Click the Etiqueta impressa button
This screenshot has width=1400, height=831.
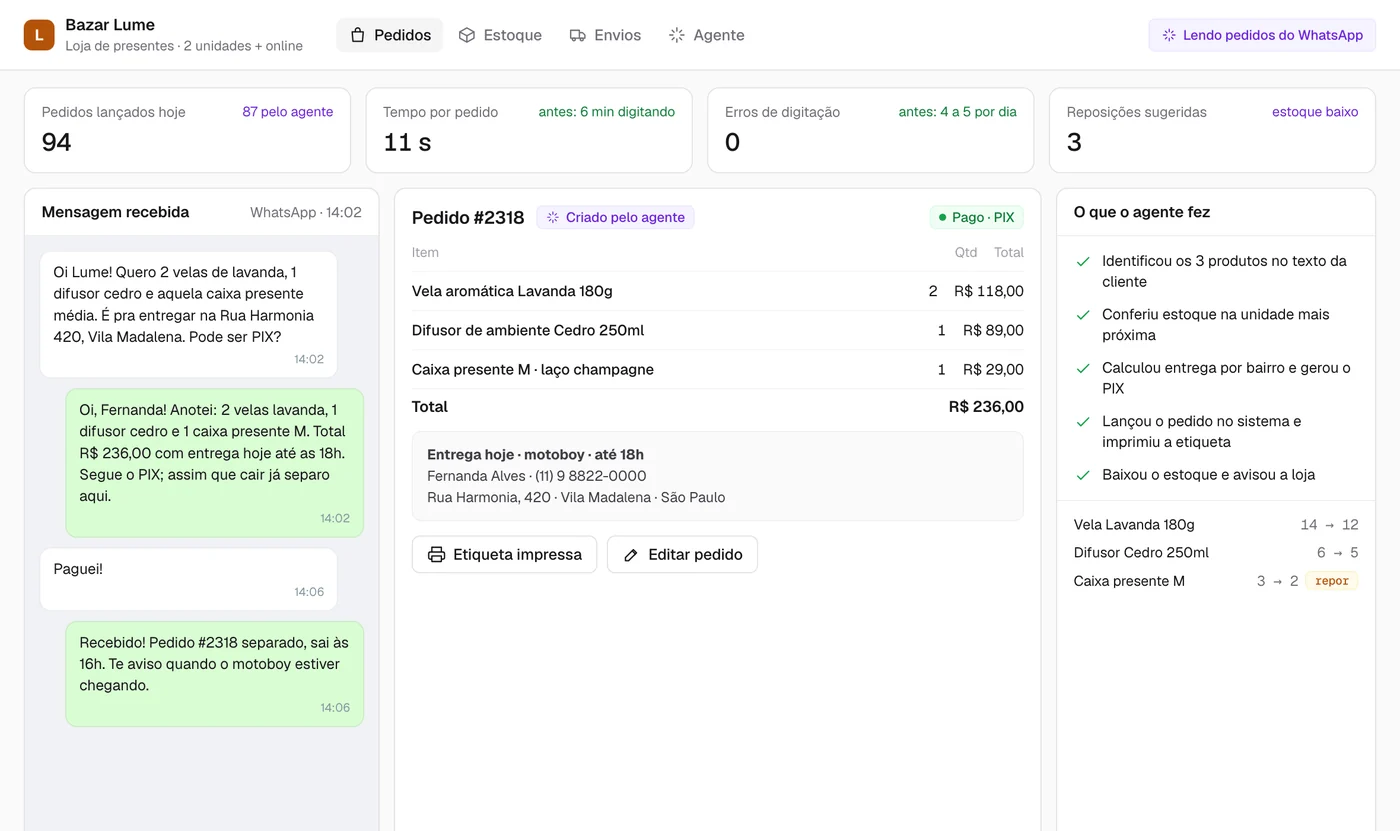pos(504,554)
